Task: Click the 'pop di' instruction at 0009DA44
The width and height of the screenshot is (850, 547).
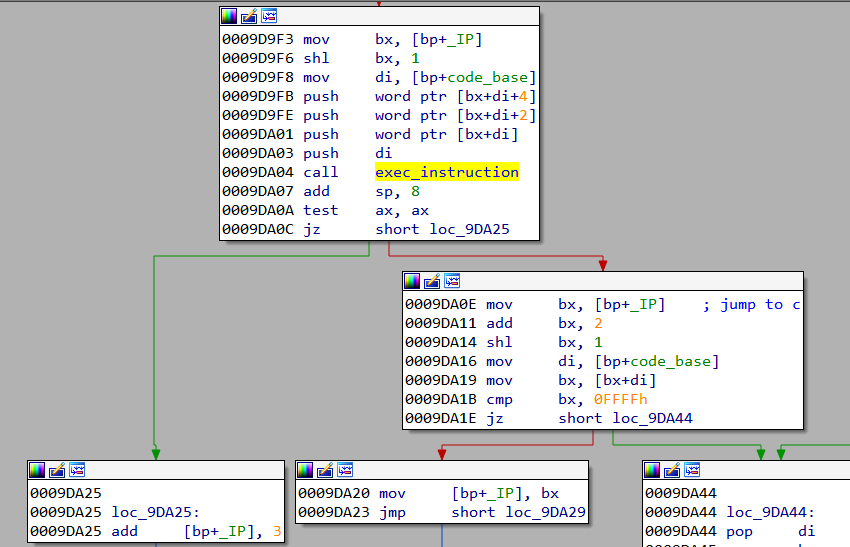Action: [770, 531]
